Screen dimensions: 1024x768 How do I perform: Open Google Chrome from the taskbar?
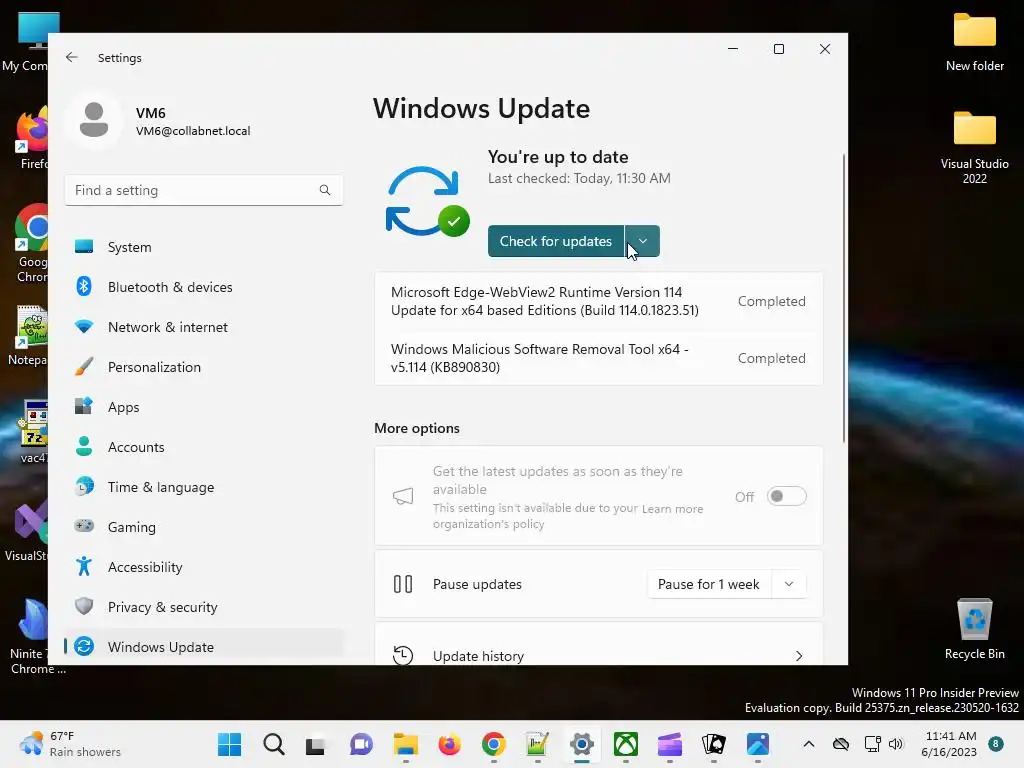[x=494, y=744]
